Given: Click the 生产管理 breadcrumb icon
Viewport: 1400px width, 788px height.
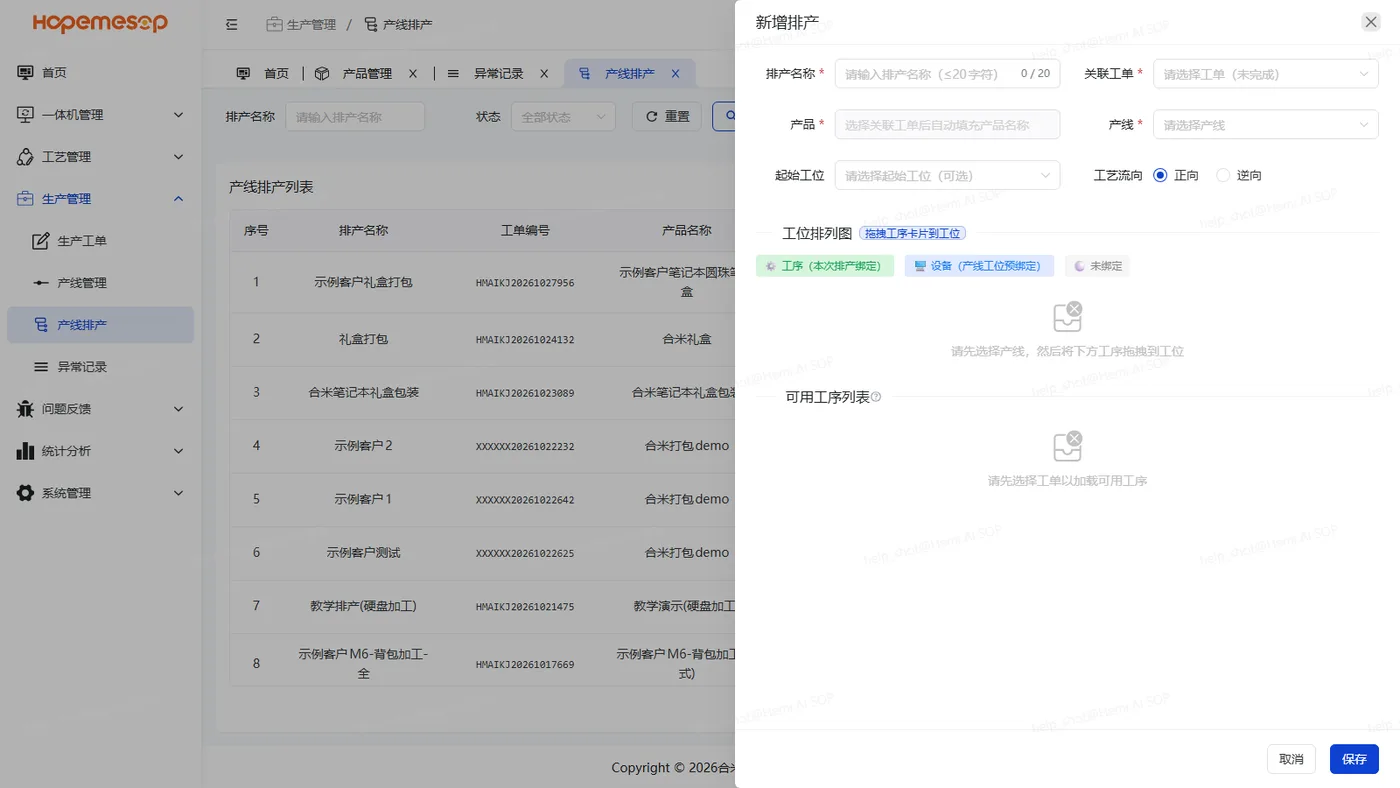Looking at the screenshot, I should (274, 24).
